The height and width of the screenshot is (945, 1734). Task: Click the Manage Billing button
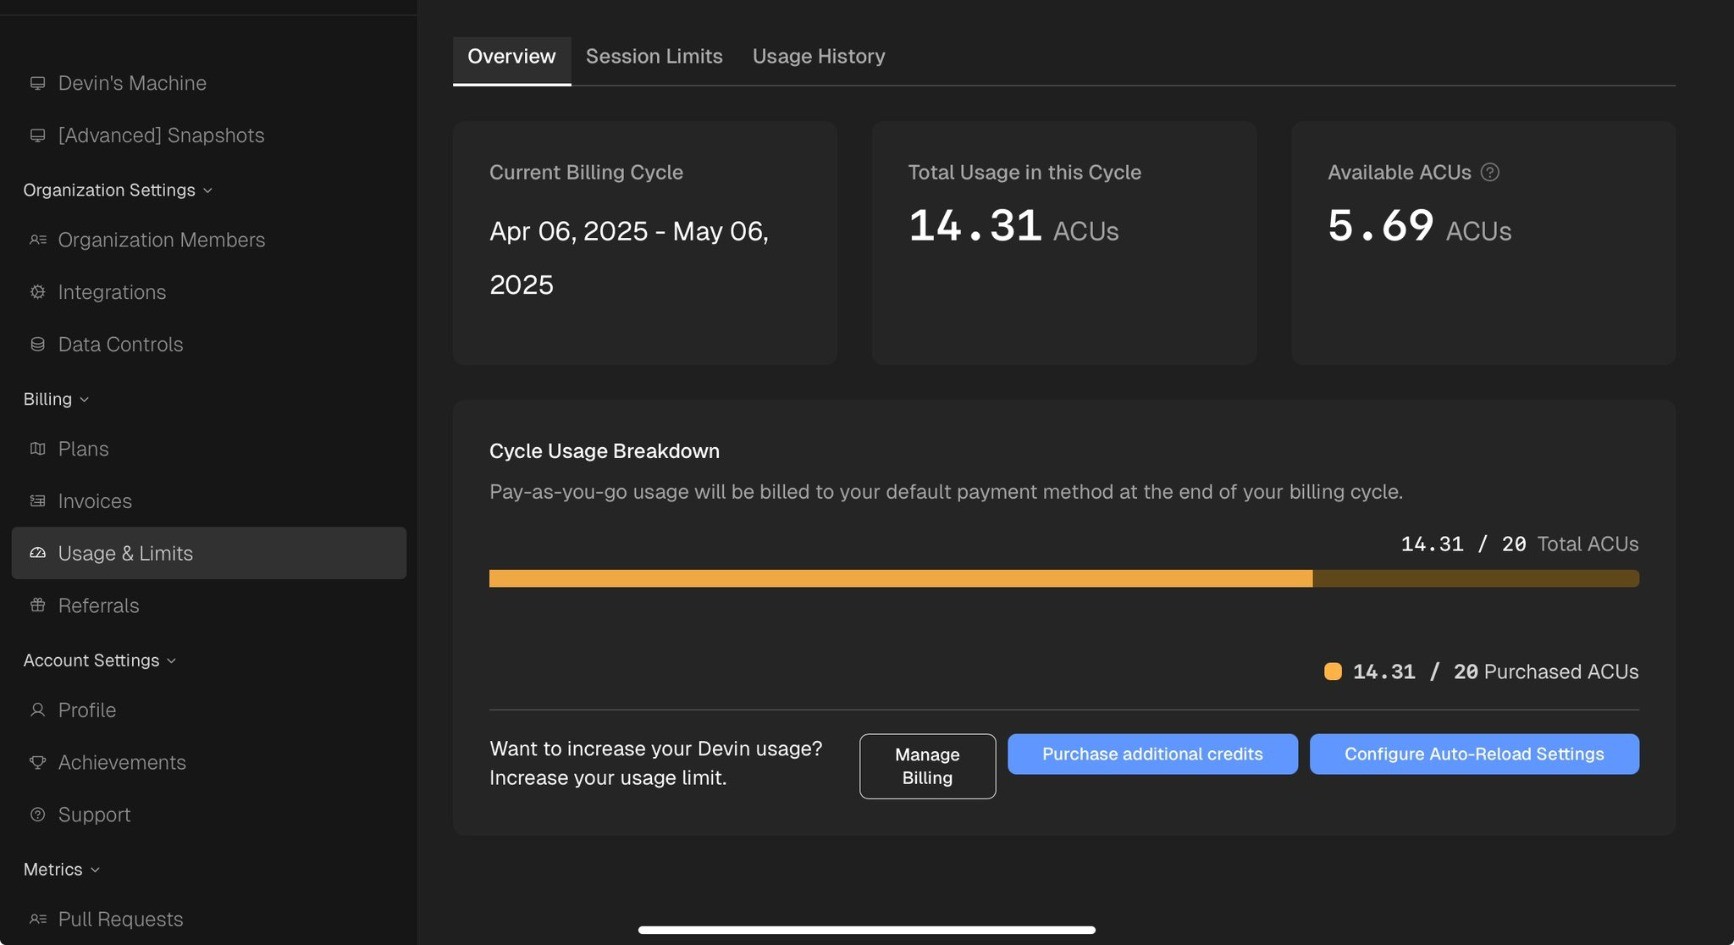pos(927,766)
